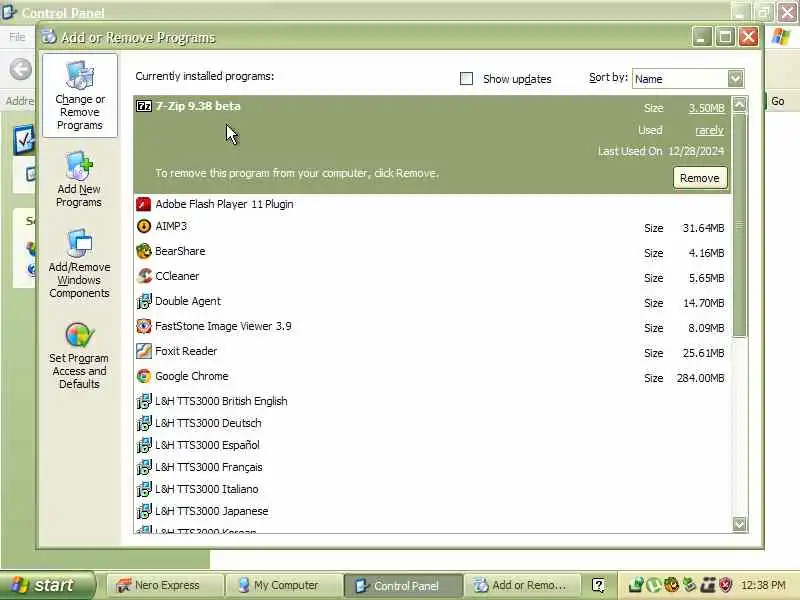Open Add New Programs section
Viewport: 800px width, 600px height.
coord(79,179)
